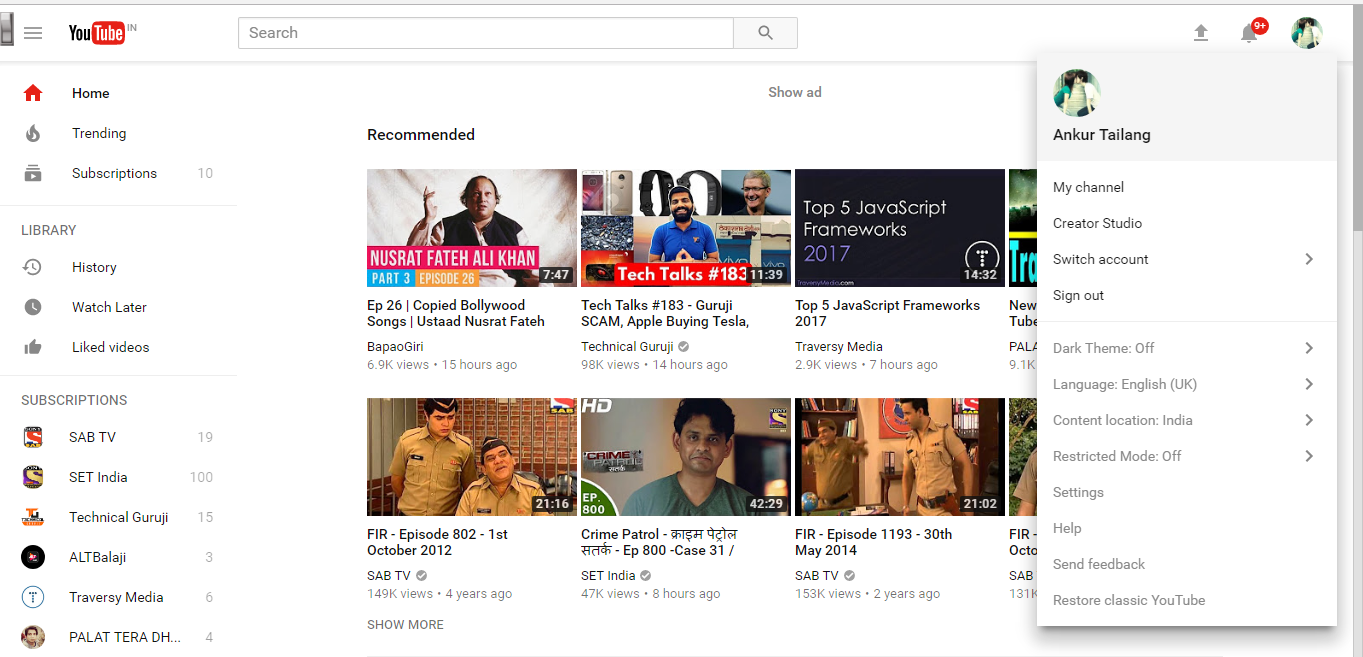Open the hamburger guide menu
The image size is (1363, 657).
(x=33, y=33)
